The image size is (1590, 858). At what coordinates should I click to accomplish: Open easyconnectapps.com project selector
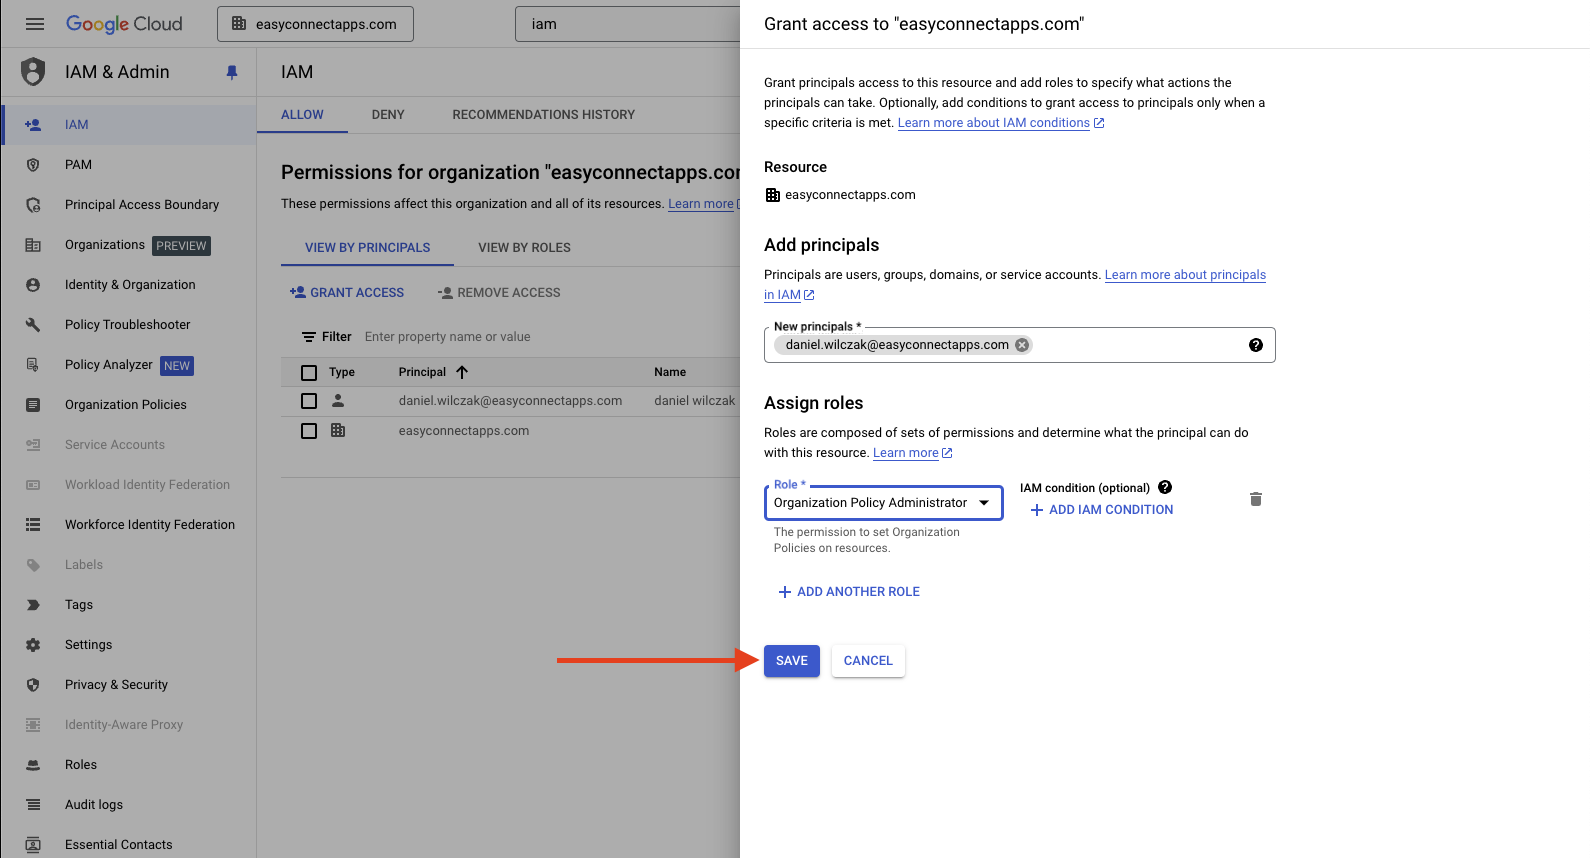click(x=315, y=24)
